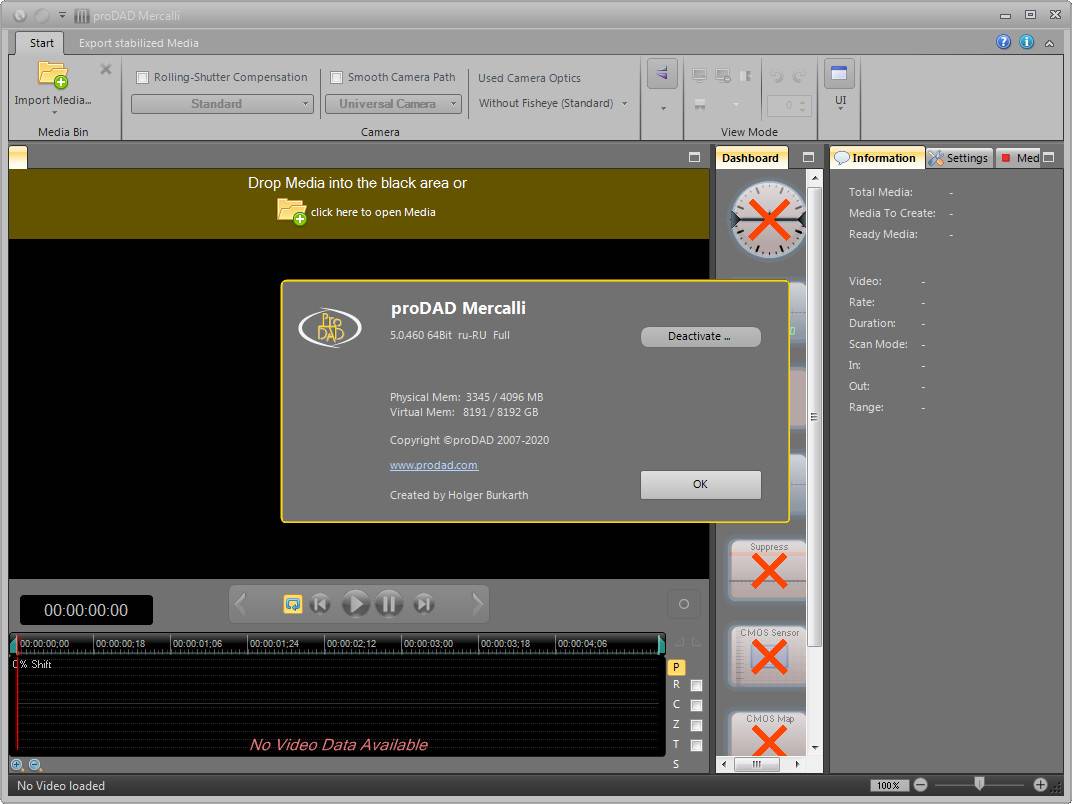Expand the Import Media dropdown arrow
This screenshot has width=1072, height=804.
[54, 113]
